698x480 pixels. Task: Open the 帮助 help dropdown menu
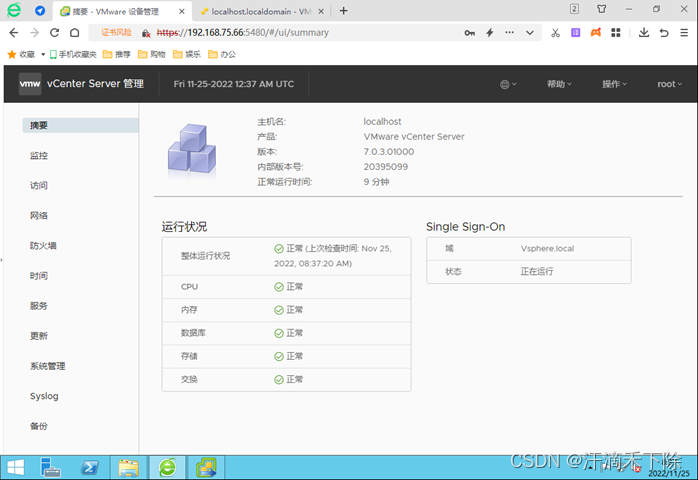559,84
